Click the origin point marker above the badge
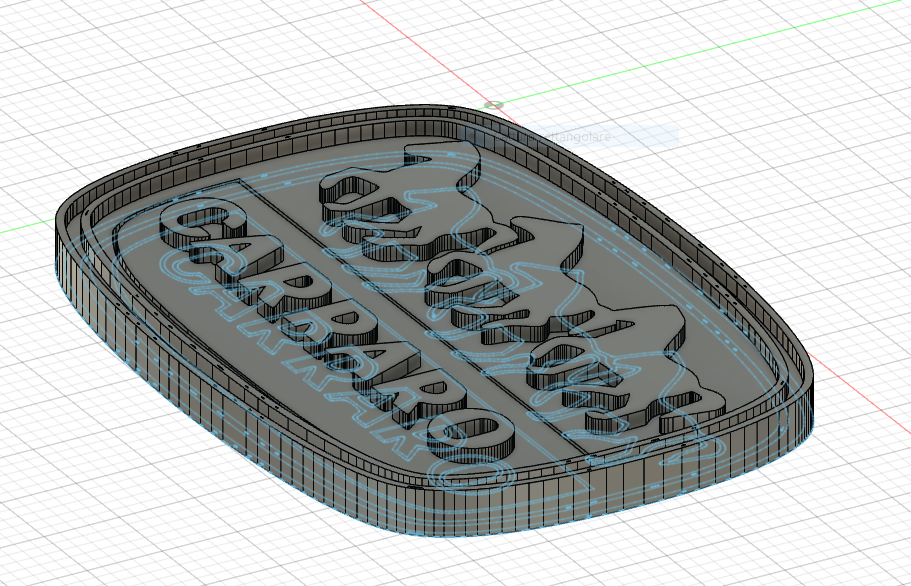 493,105
